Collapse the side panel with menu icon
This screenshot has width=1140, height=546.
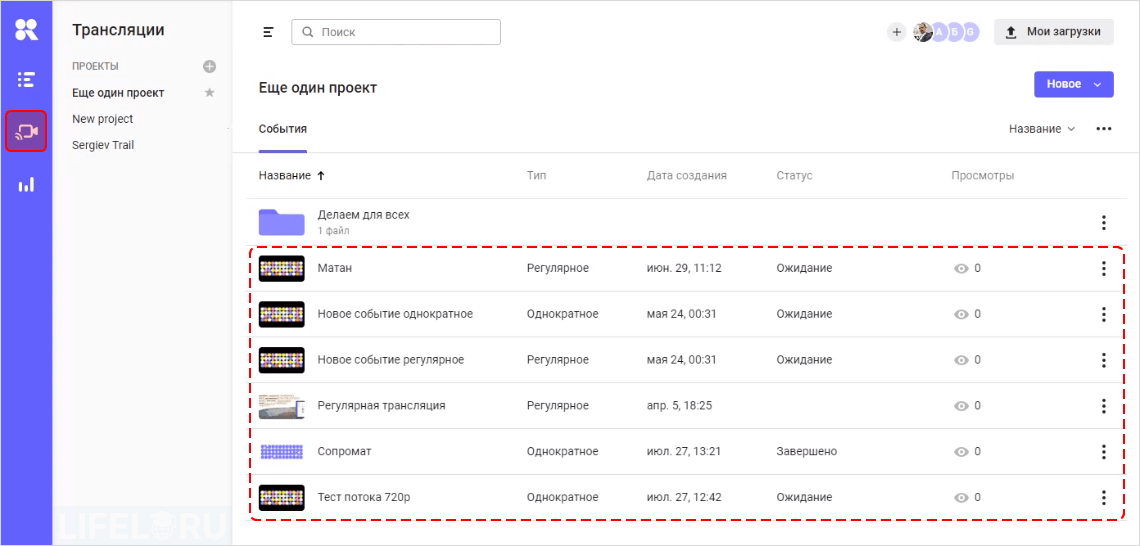pyautogui.click(x=269, y=32)
